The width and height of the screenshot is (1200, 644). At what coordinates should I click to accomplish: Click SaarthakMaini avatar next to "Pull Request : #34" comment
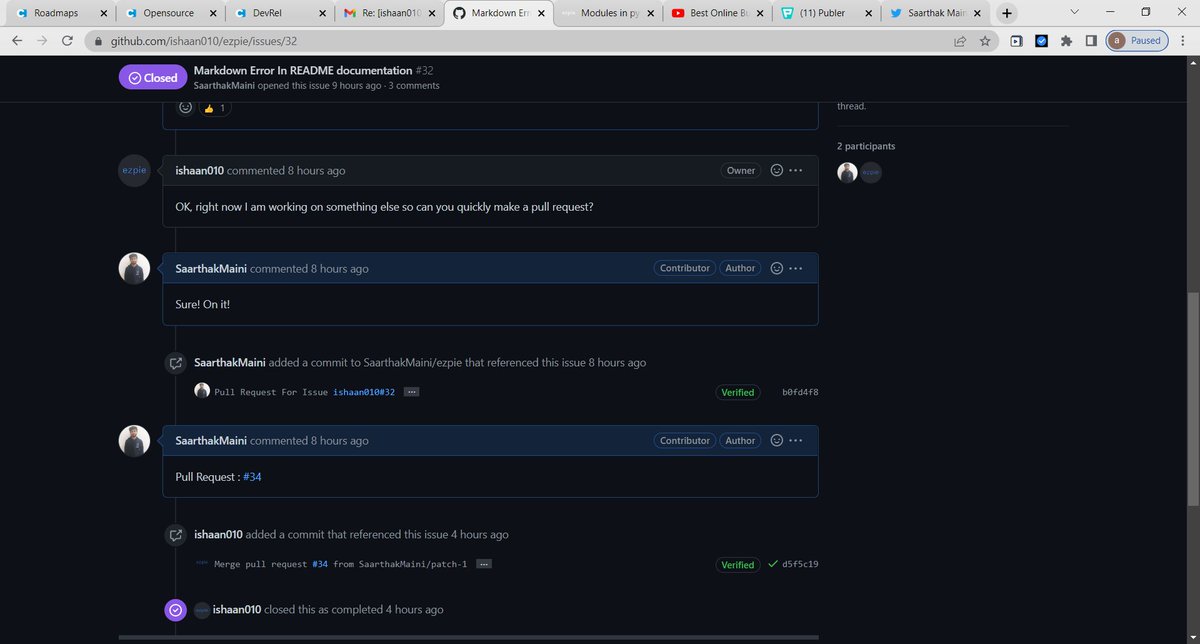134,441
